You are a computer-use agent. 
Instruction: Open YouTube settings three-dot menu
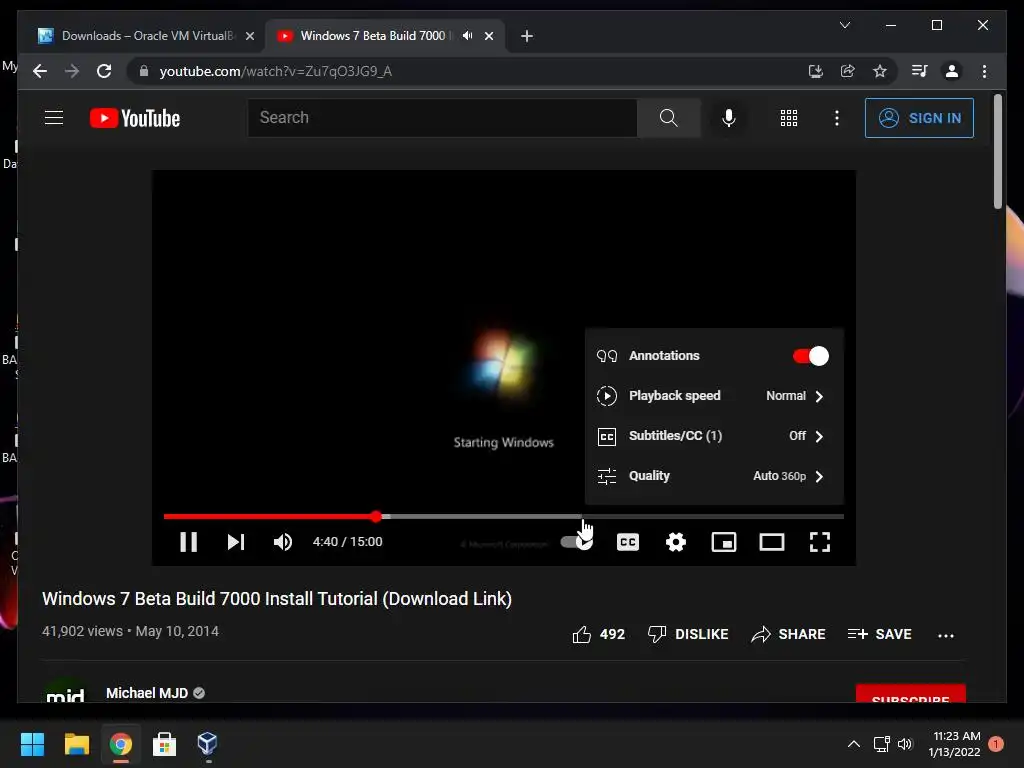pos(837,118)
